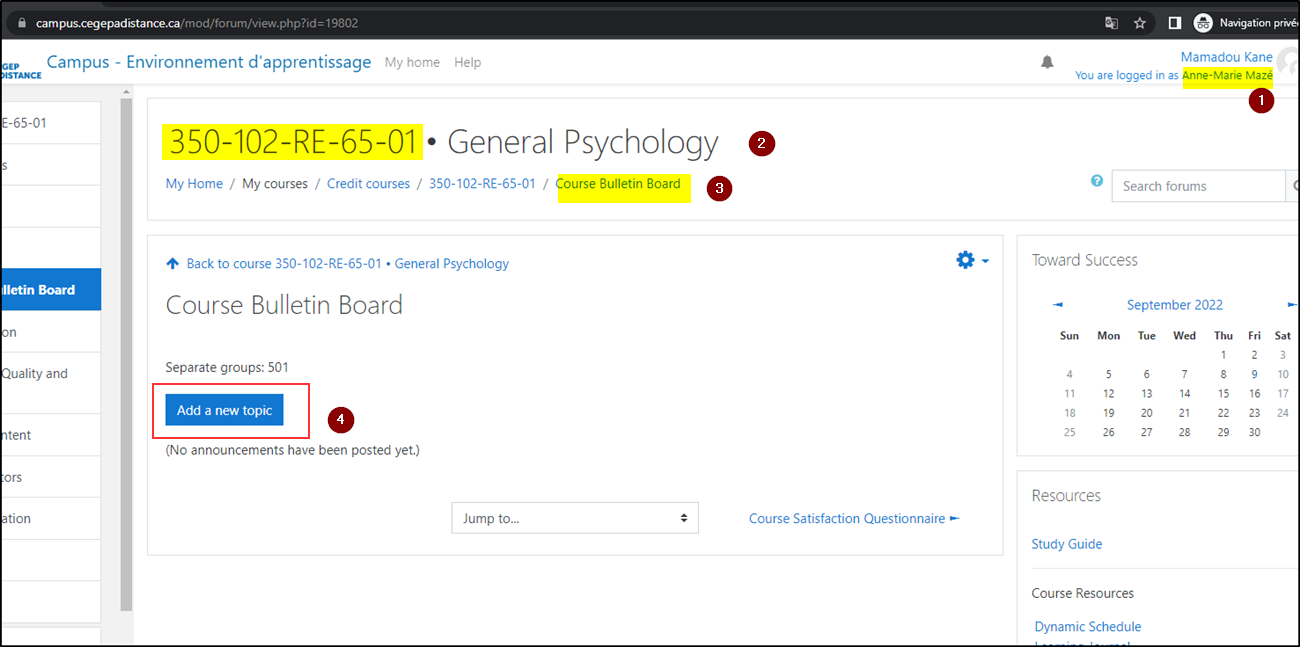Open the private navigation profile icon
Image resolution: width=1300 pixels, height=647 pixels.
point(1203,23)
